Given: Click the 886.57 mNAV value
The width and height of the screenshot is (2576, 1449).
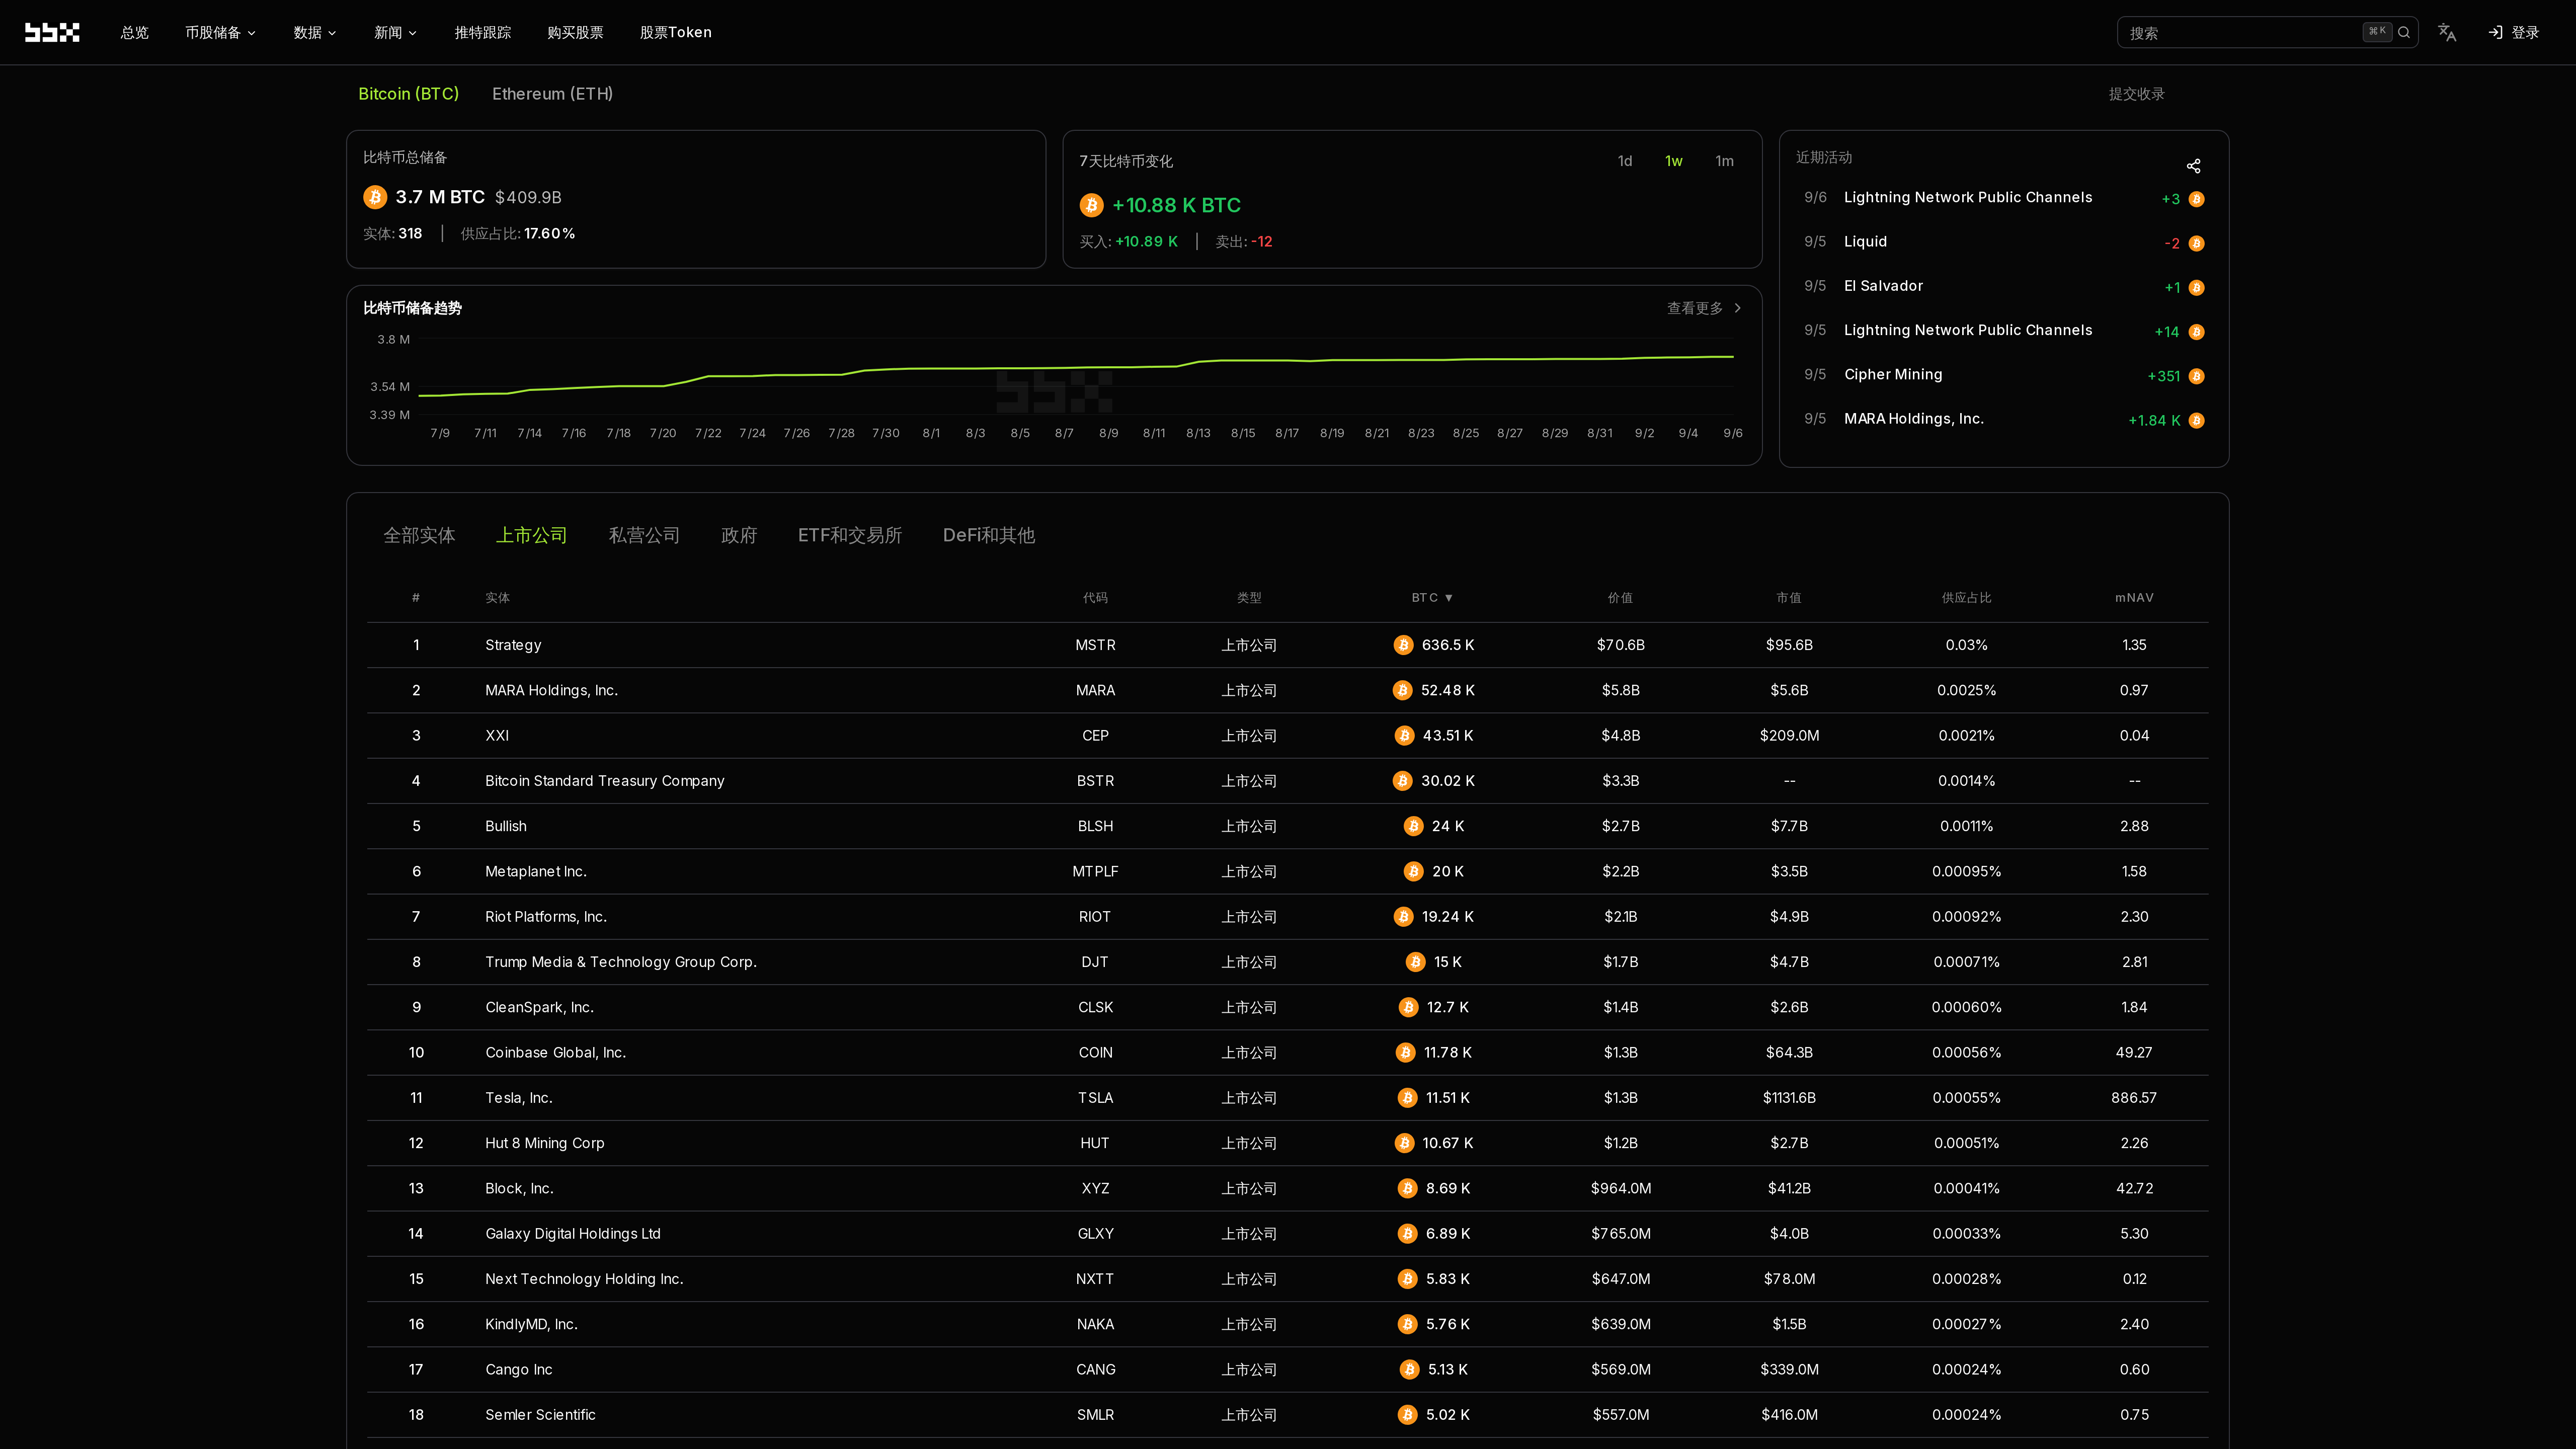Looking at the screenshot, I should click(2134, 1098).
